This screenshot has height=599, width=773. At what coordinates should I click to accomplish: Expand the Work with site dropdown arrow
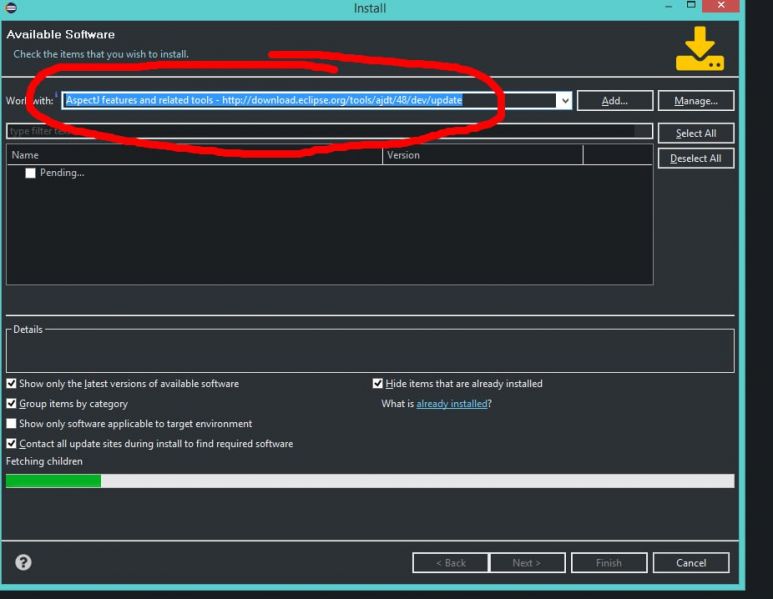[x=564, y=101]
